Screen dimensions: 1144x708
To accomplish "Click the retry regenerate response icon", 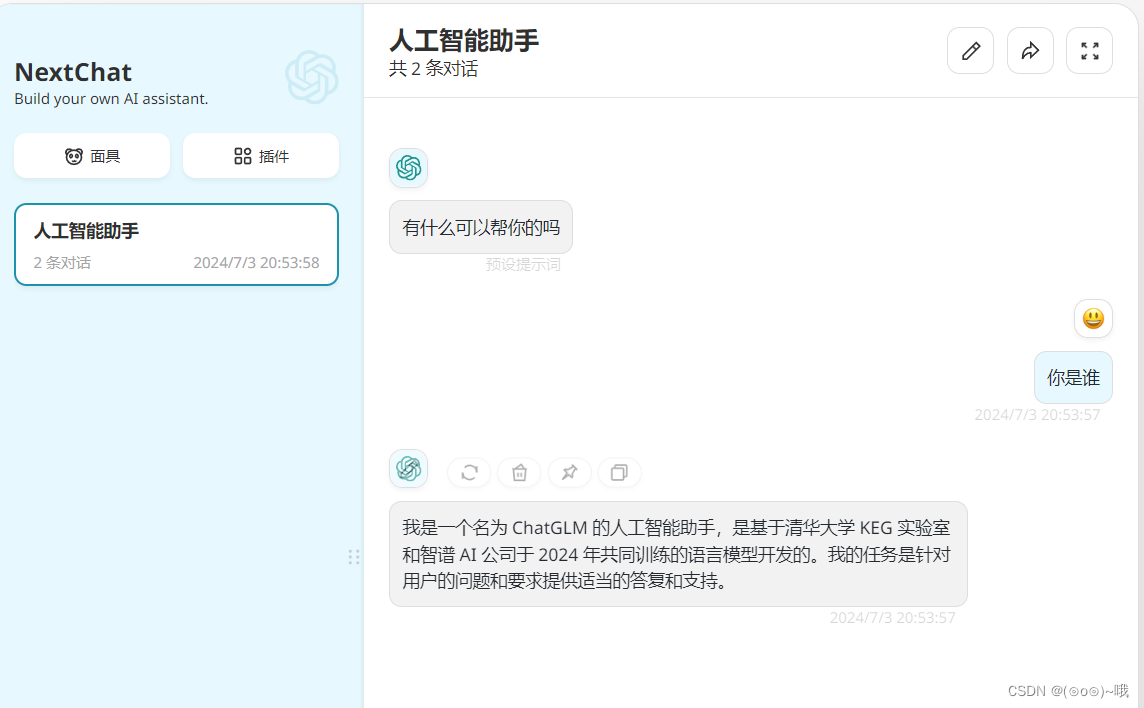I will 469,473.
